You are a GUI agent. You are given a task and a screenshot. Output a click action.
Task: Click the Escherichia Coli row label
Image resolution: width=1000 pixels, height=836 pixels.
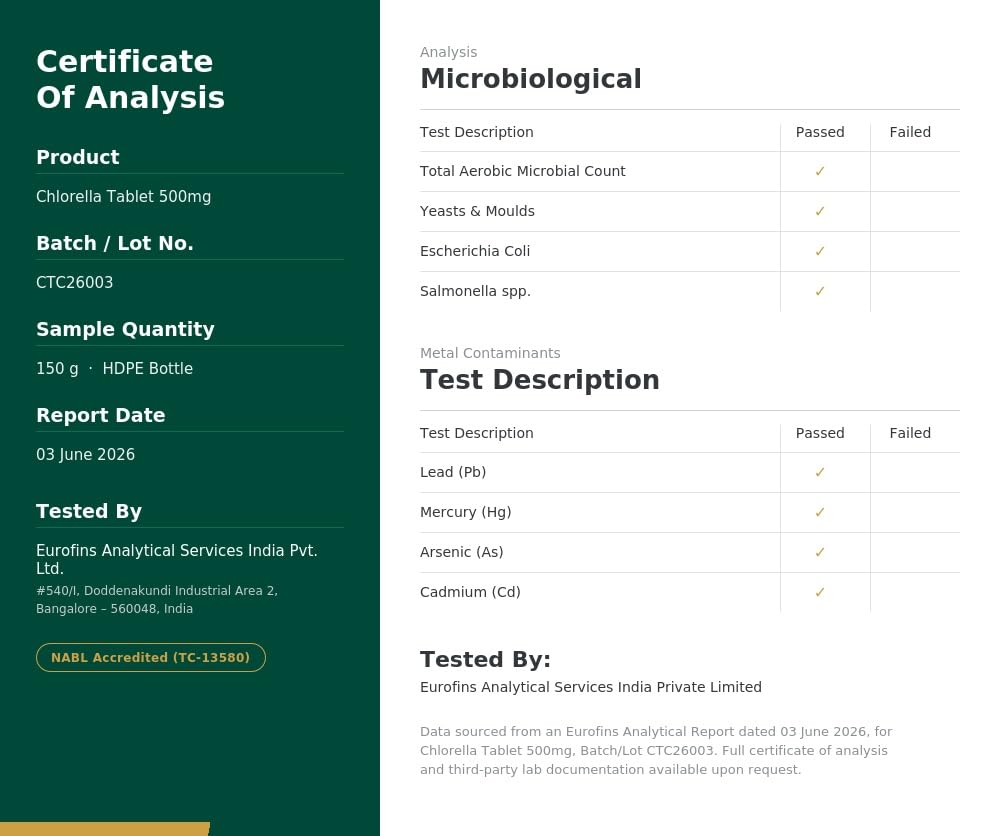pos(474,251)
